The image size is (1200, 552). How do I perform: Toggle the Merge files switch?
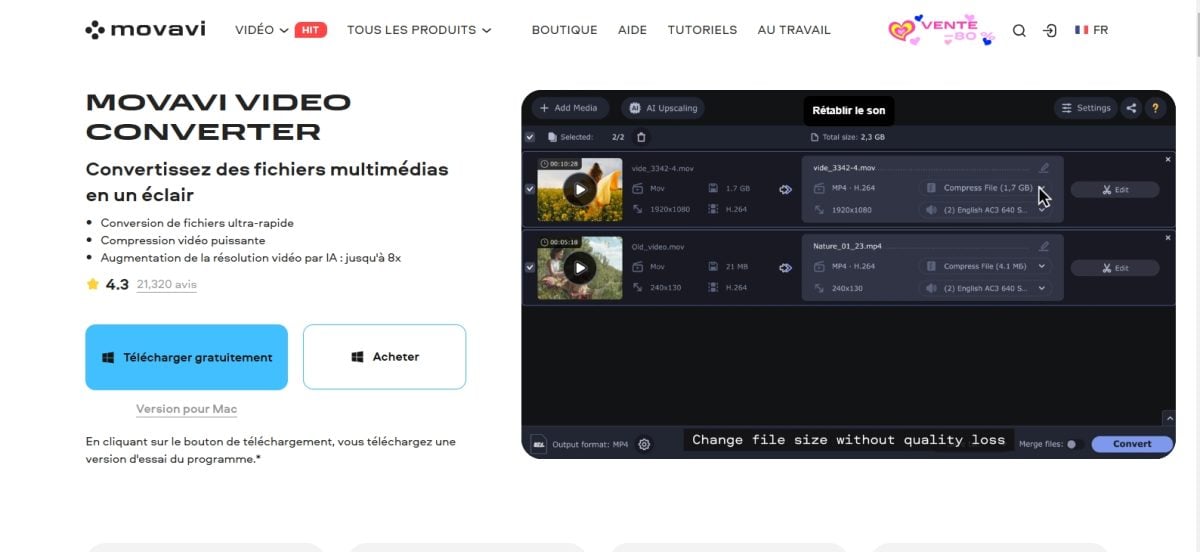pos(1073,444)
